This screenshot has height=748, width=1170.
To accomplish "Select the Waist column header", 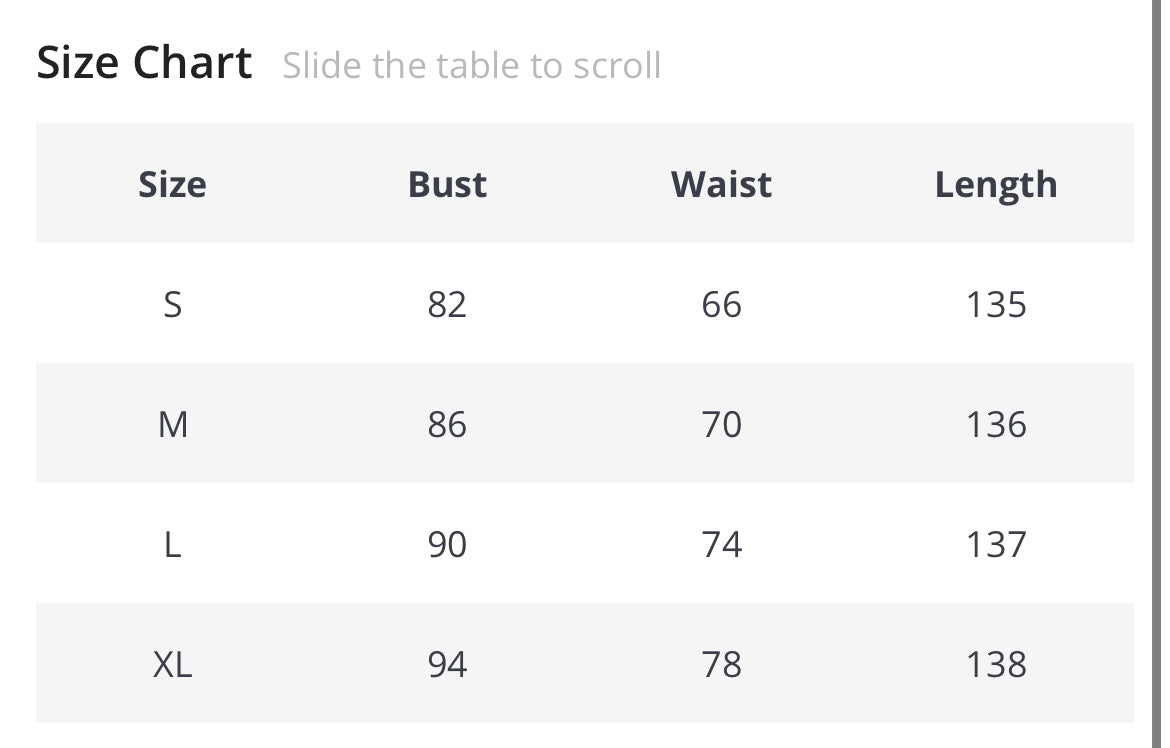I will [x=721, y=184].
